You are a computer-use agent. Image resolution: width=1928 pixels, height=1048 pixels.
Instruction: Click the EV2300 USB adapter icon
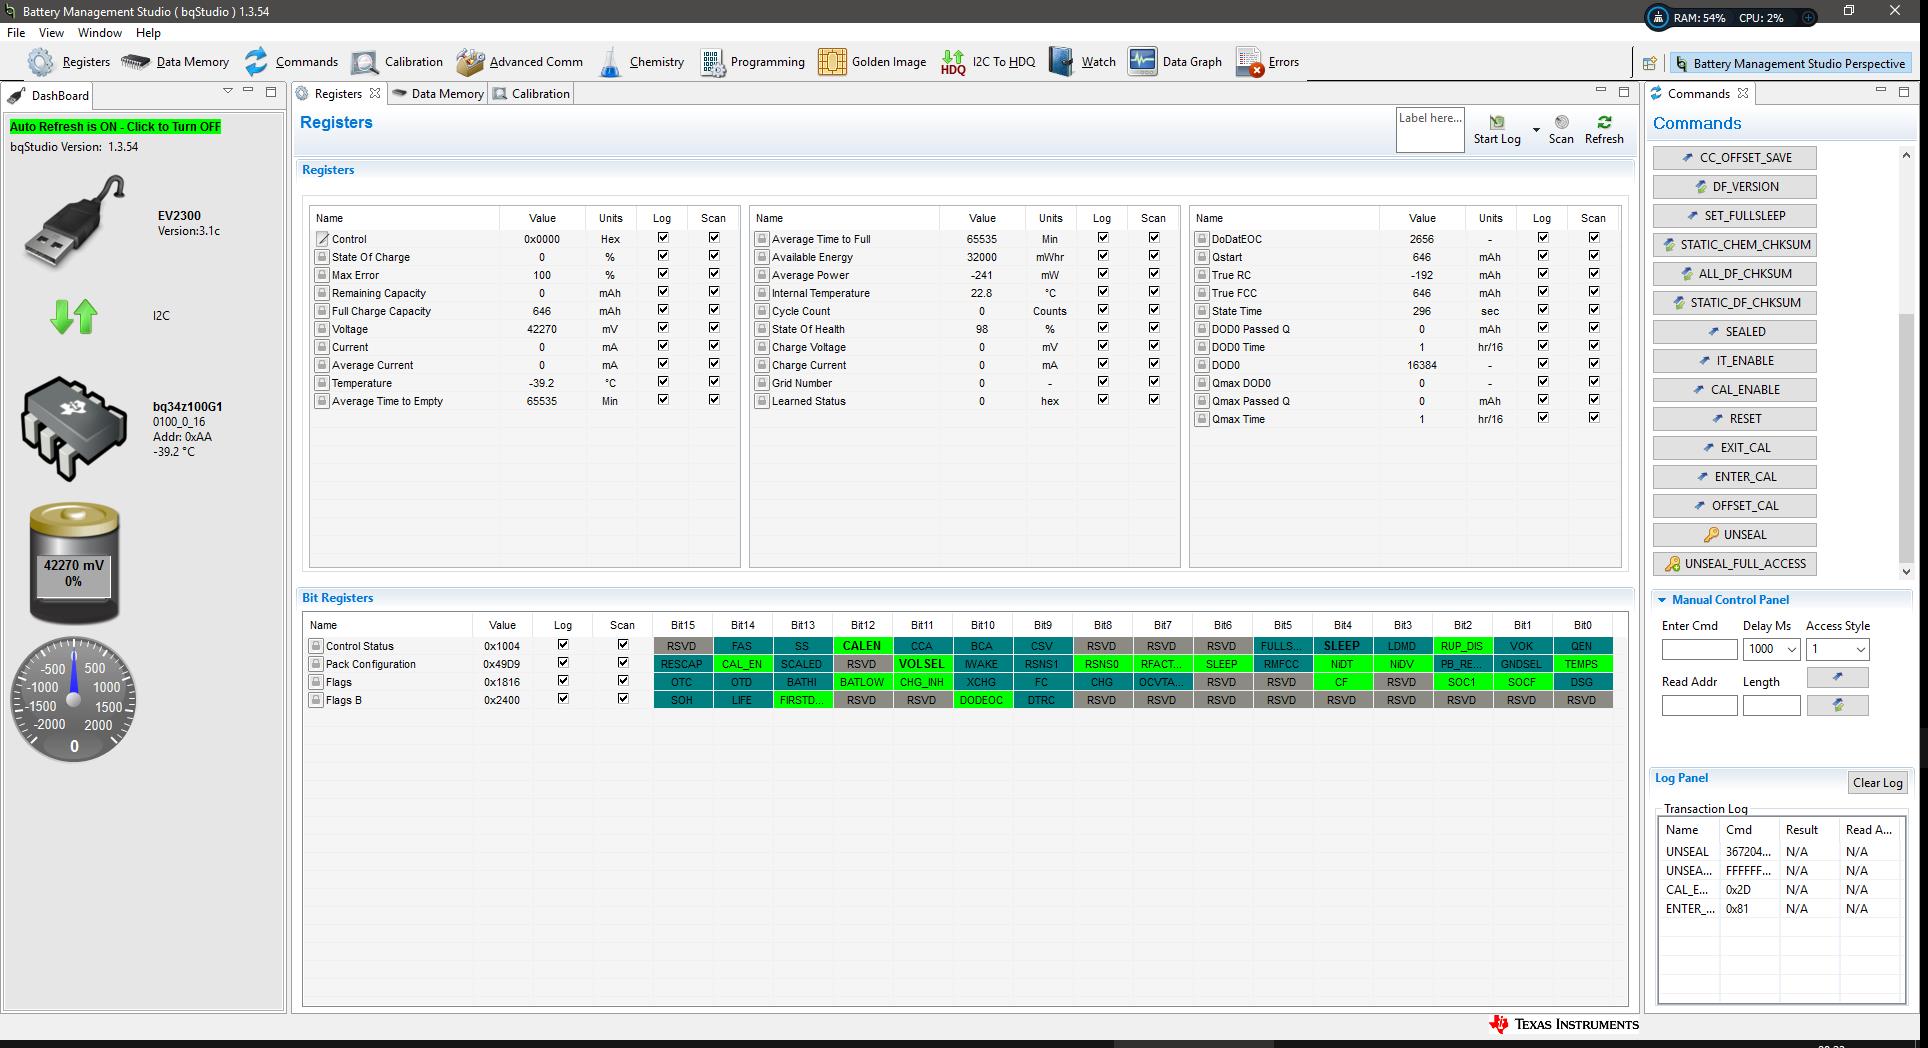click(76, 221)
